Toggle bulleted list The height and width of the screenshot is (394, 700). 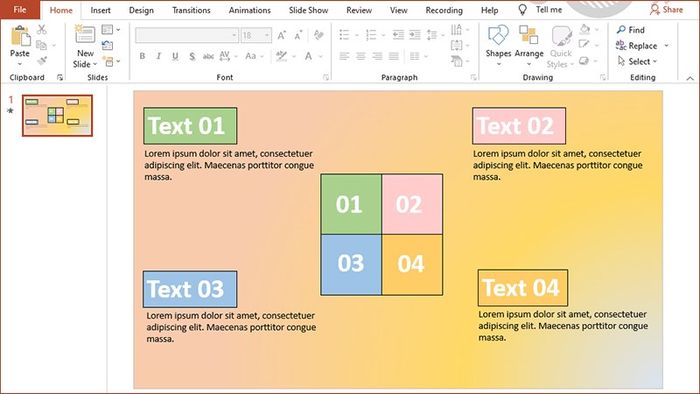tap(344, 35)
